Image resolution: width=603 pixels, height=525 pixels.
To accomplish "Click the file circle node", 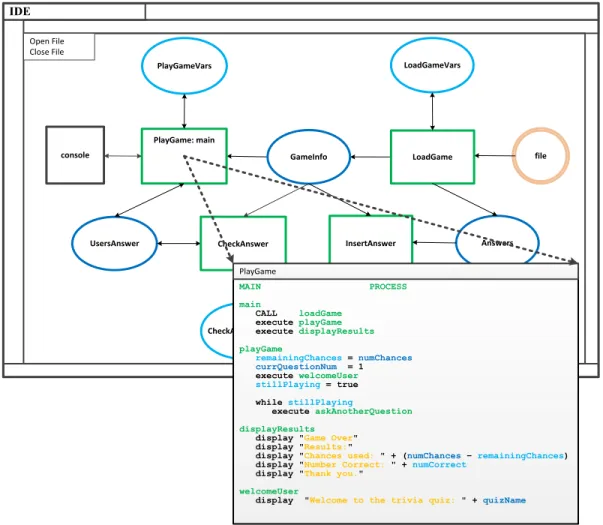I will 540,156.
